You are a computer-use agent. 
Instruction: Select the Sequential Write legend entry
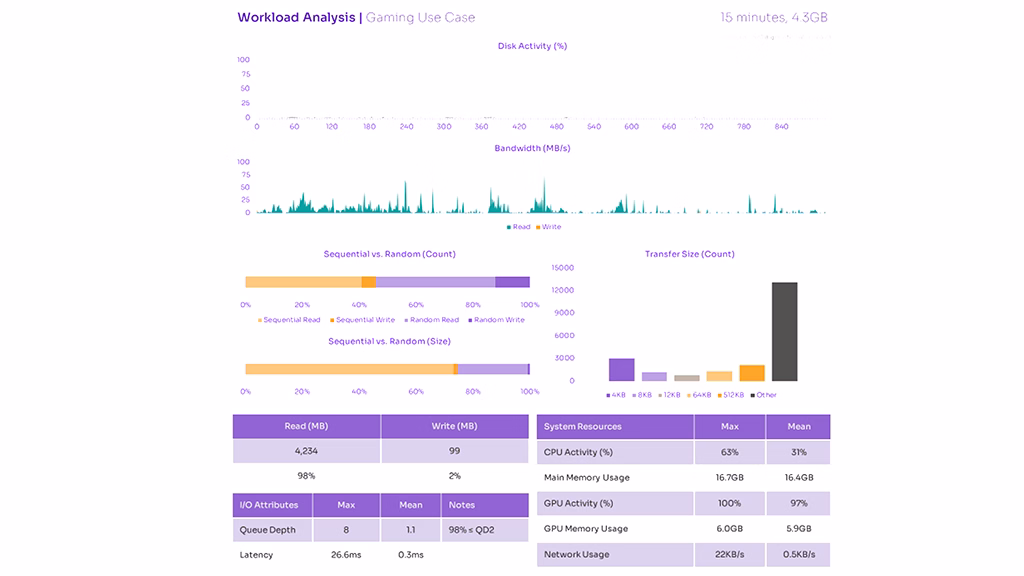click(x=362, y=320)
